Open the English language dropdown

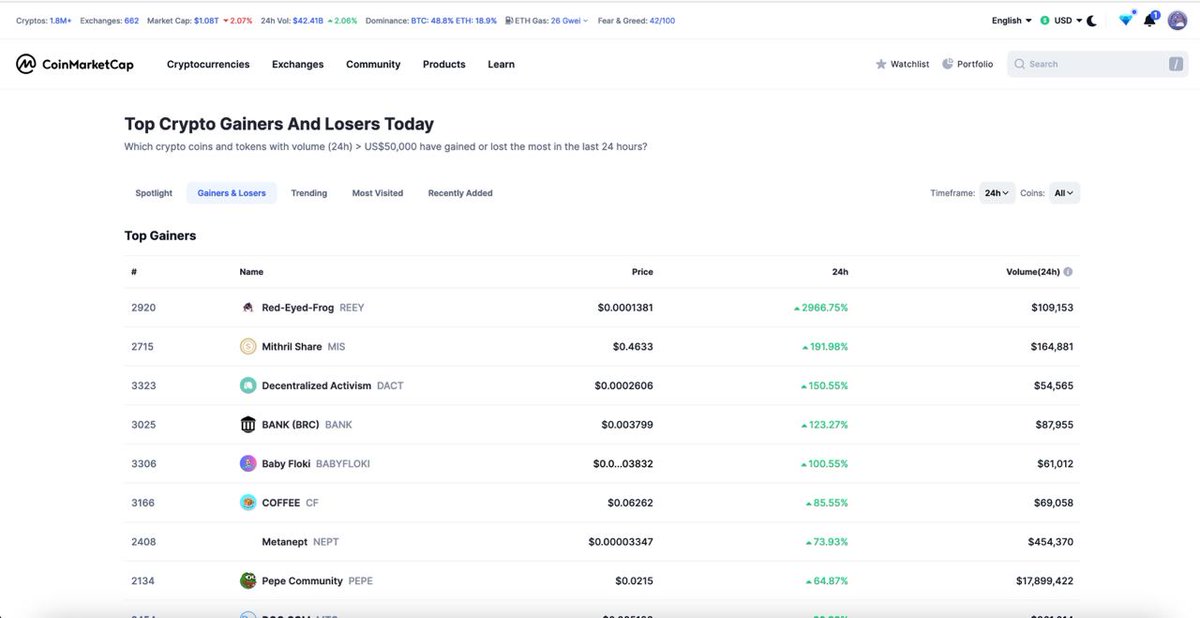pos(1012,20)
